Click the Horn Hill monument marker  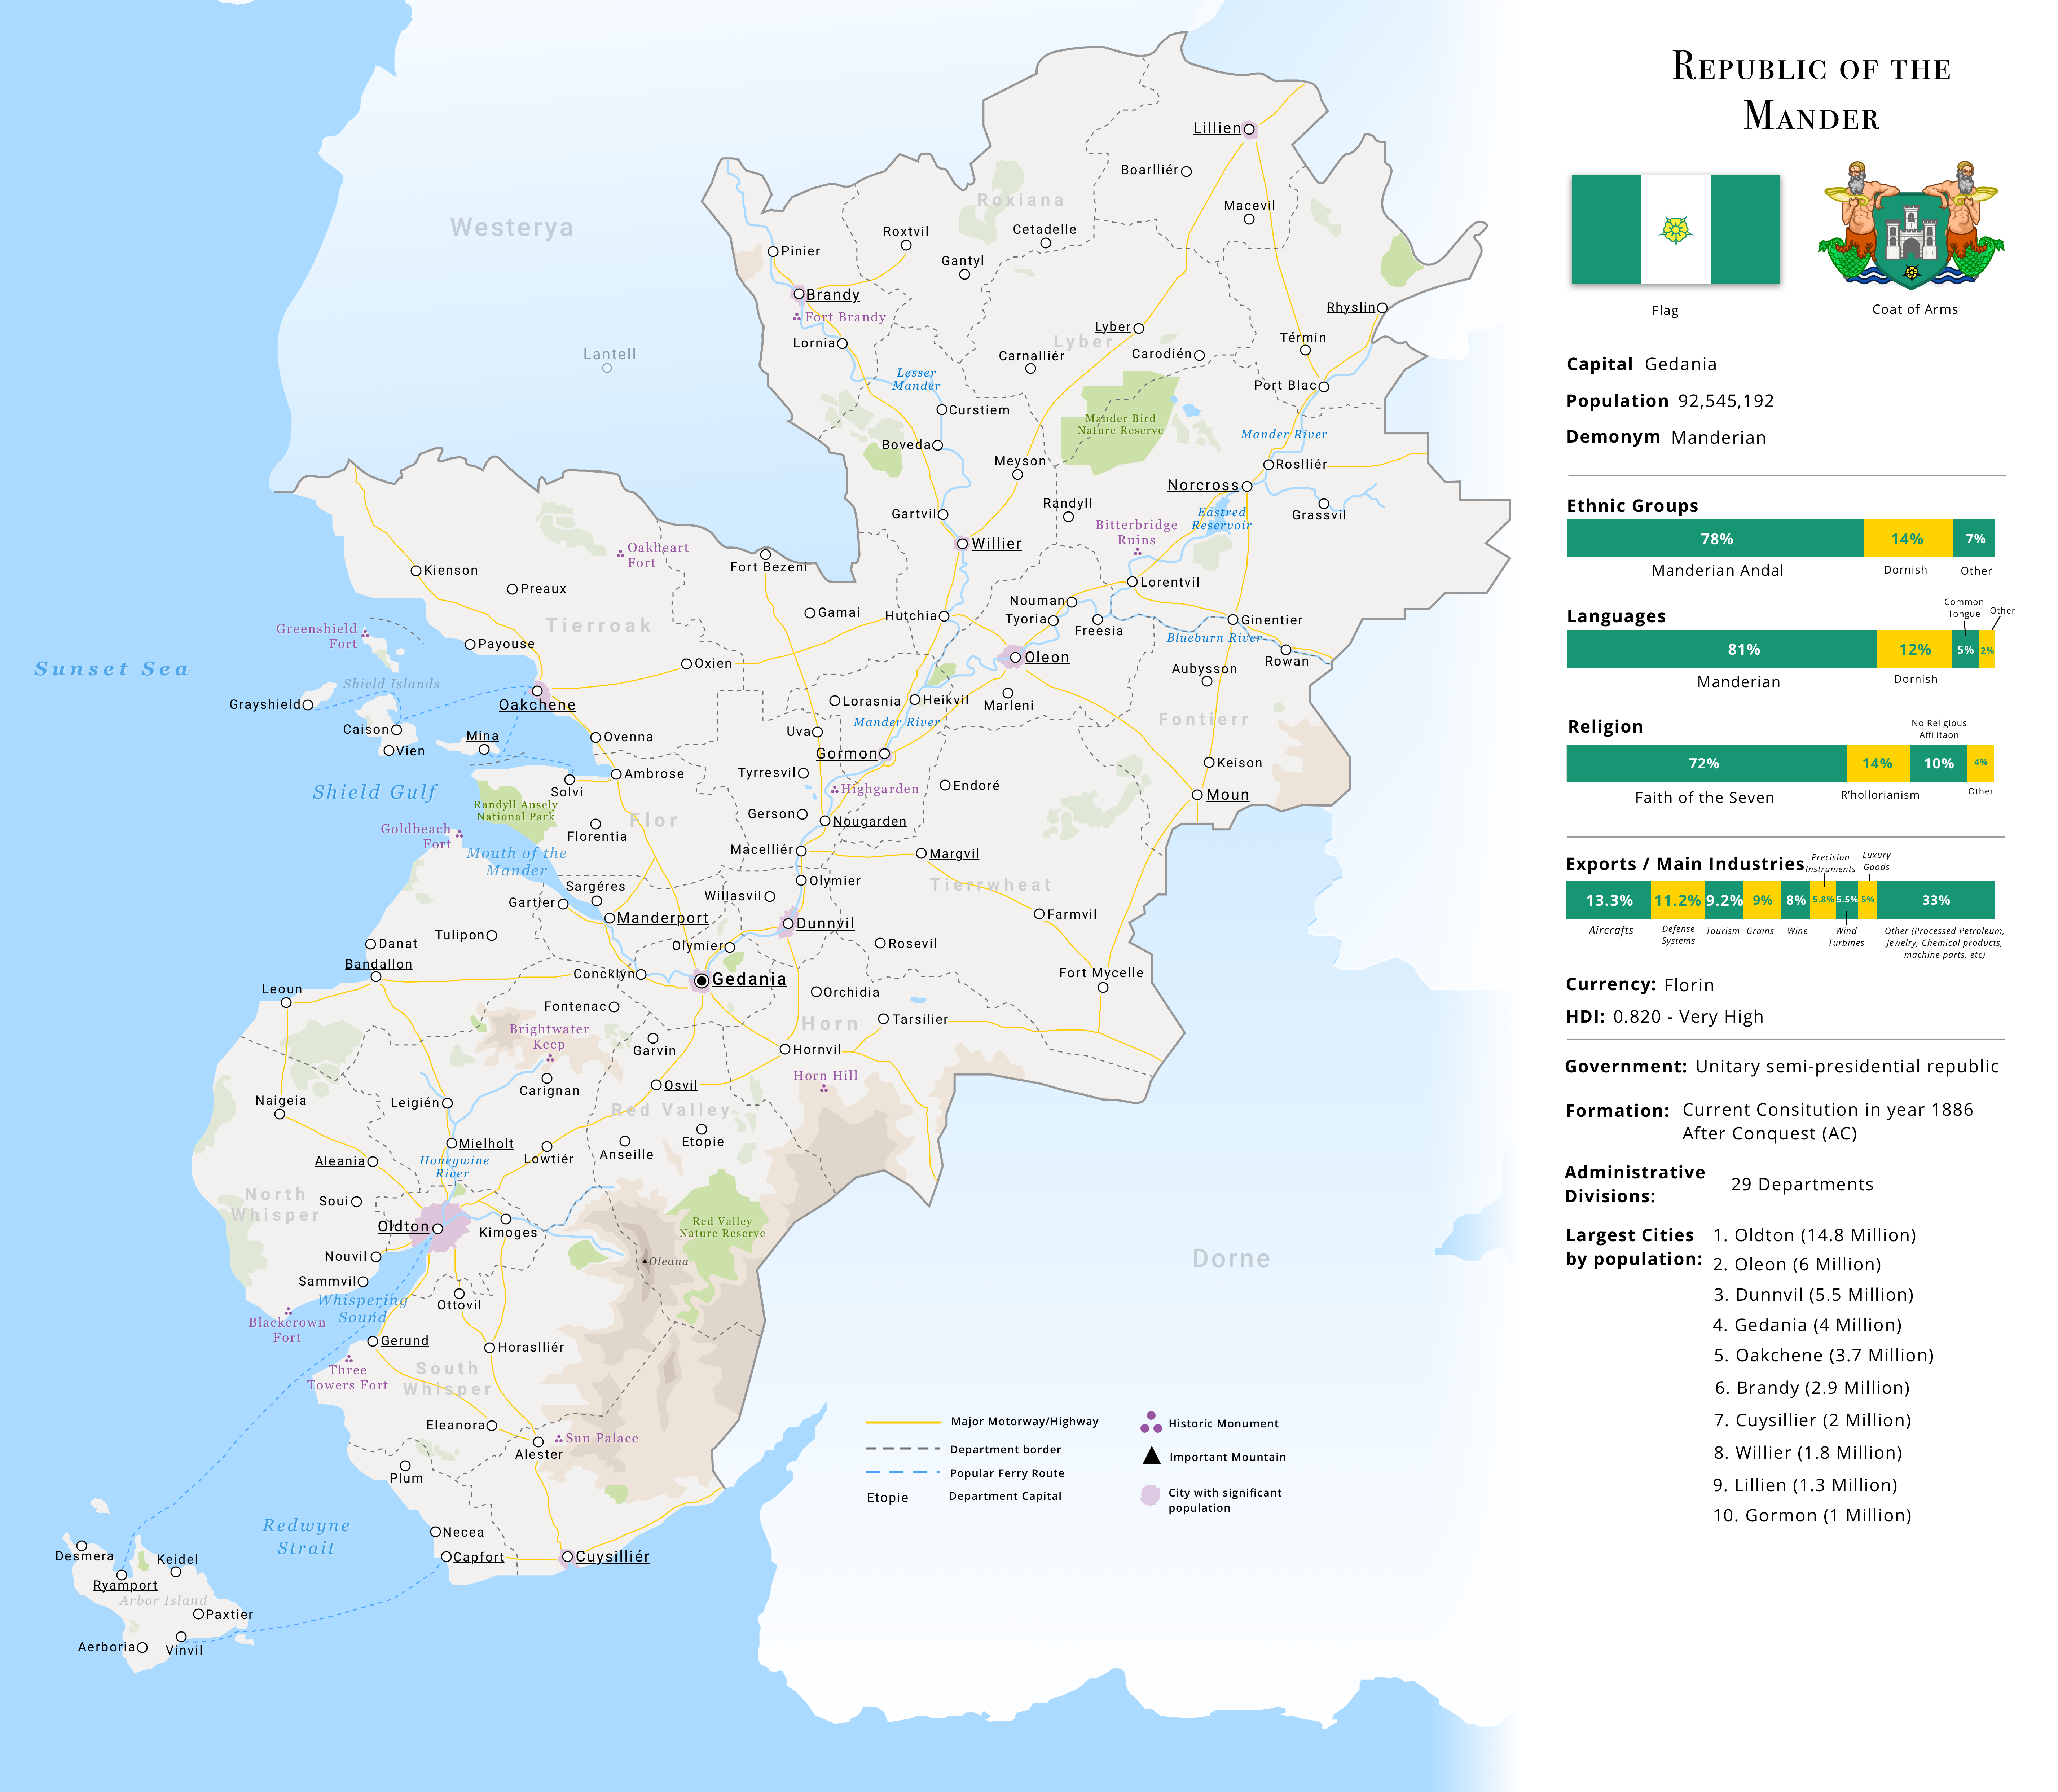(x=824, y=1088)
